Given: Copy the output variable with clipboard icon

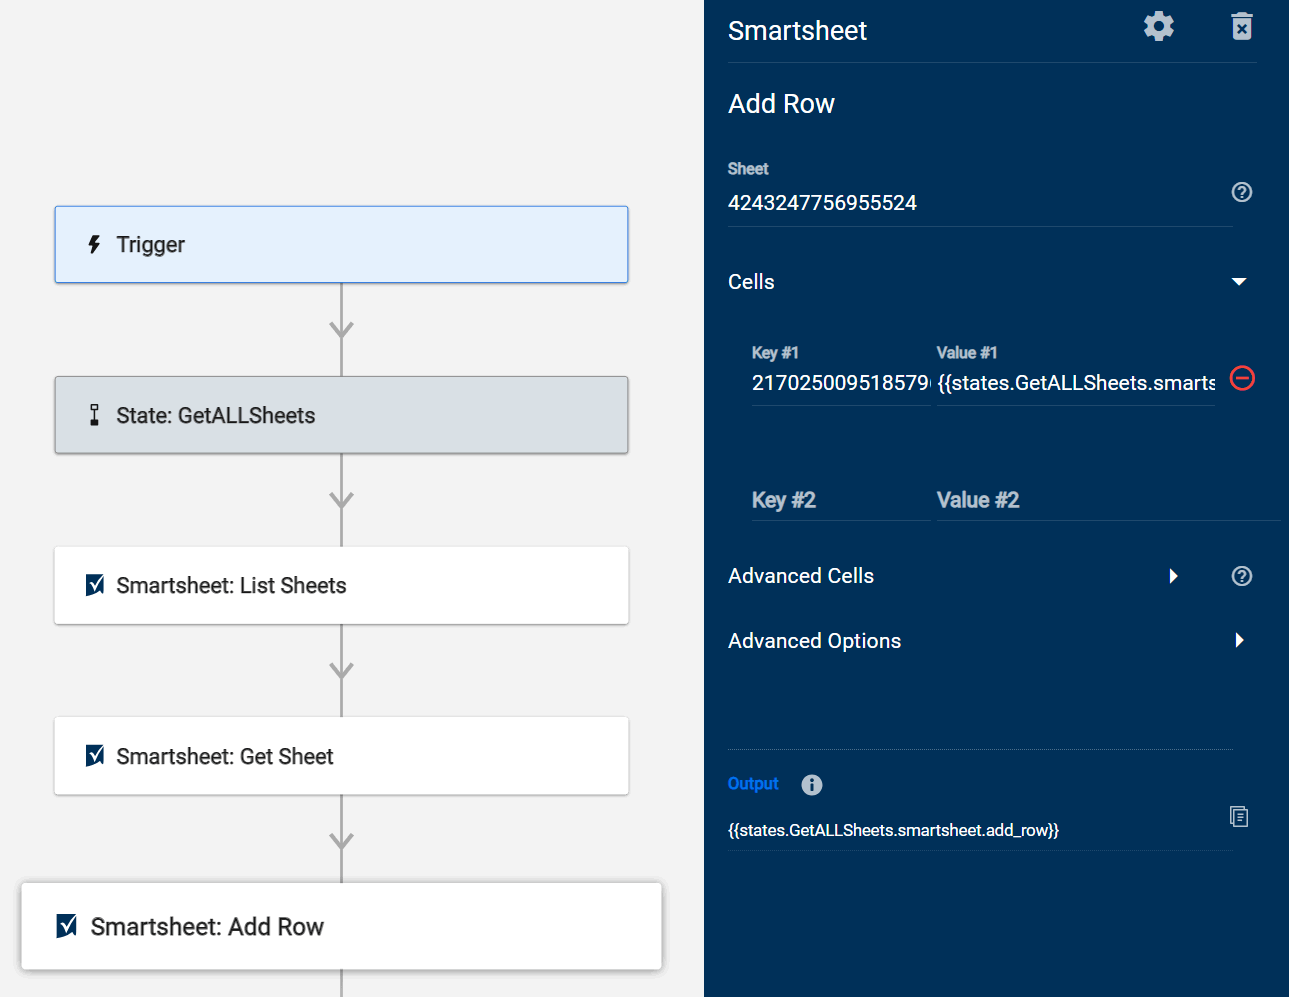Looking at the screenshot, I should point(1239,817).
